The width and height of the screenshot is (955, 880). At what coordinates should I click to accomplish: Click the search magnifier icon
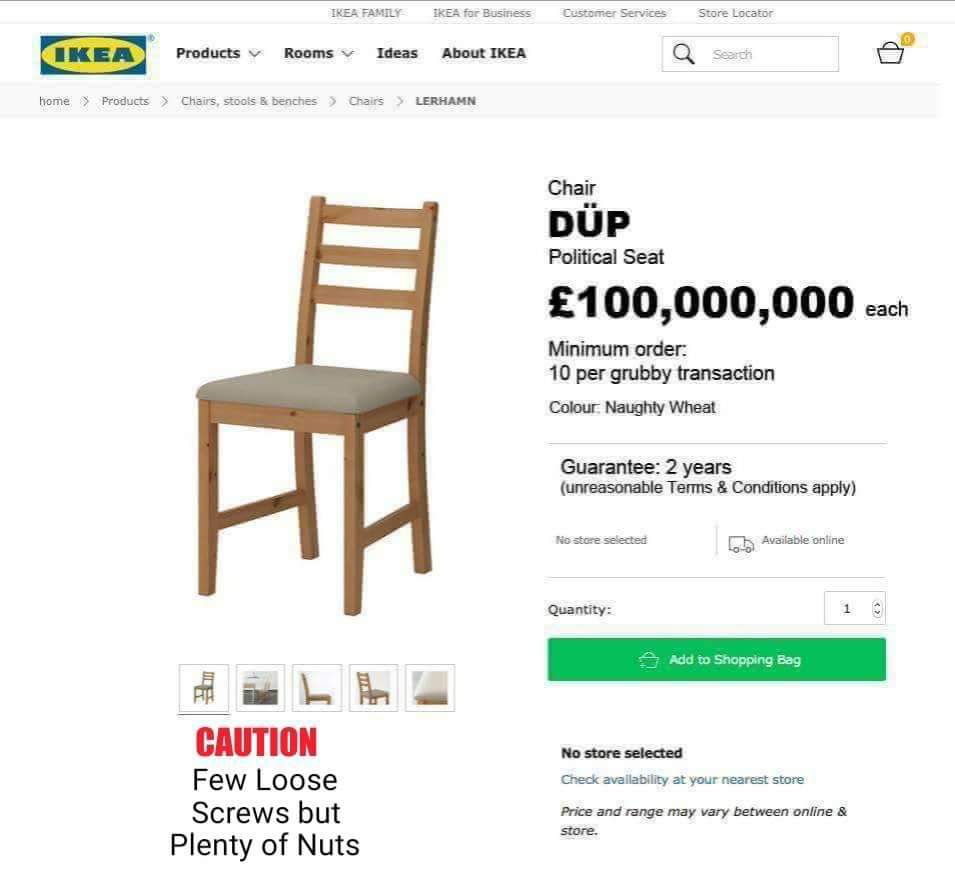(x=683, y=54)
